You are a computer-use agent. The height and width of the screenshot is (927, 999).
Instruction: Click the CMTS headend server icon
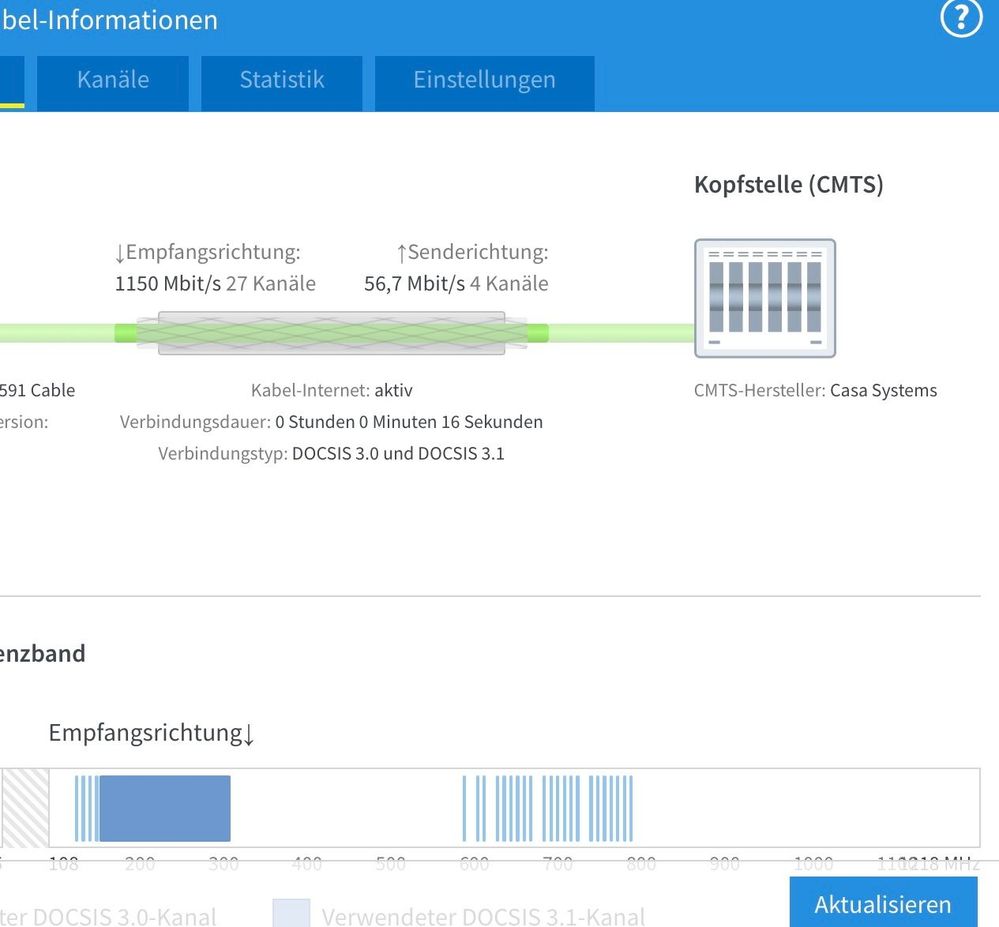pos(765,298)
